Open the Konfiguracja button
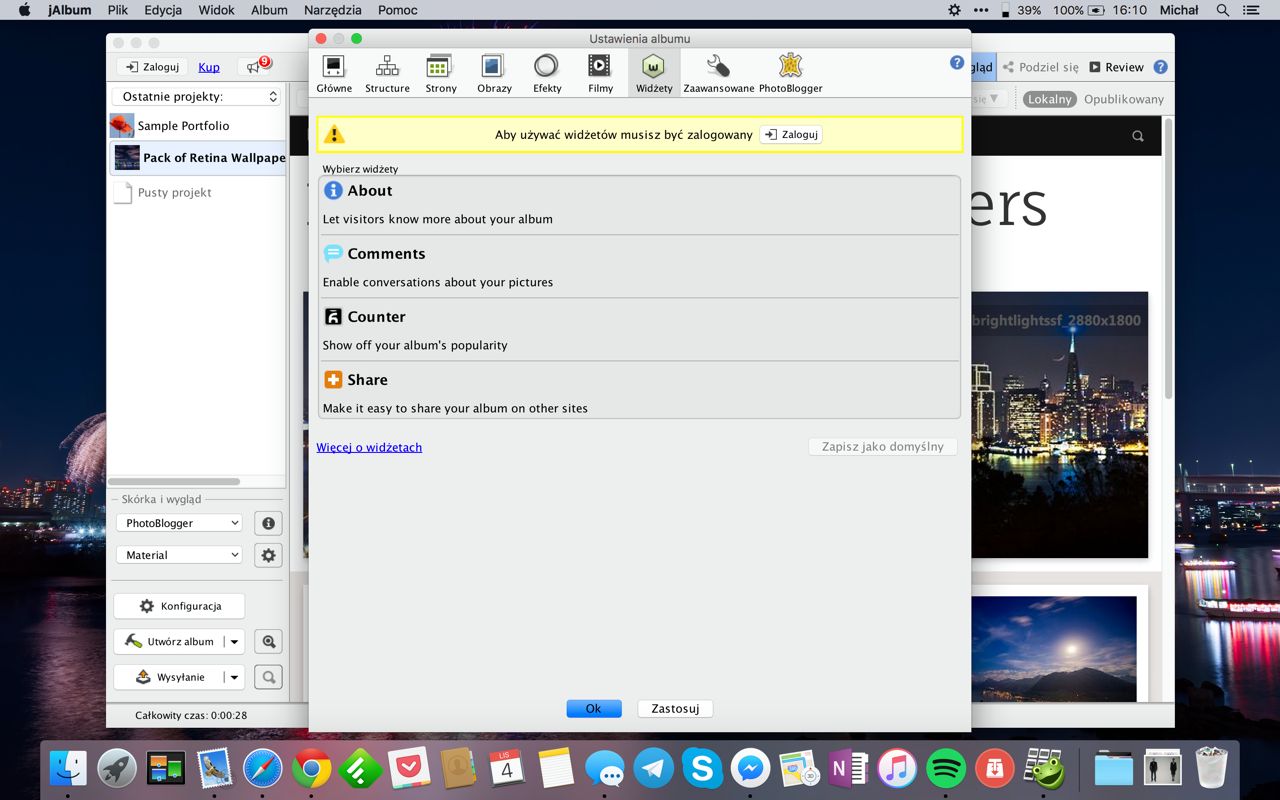1280x800 pixels. (x=179, y=606)
